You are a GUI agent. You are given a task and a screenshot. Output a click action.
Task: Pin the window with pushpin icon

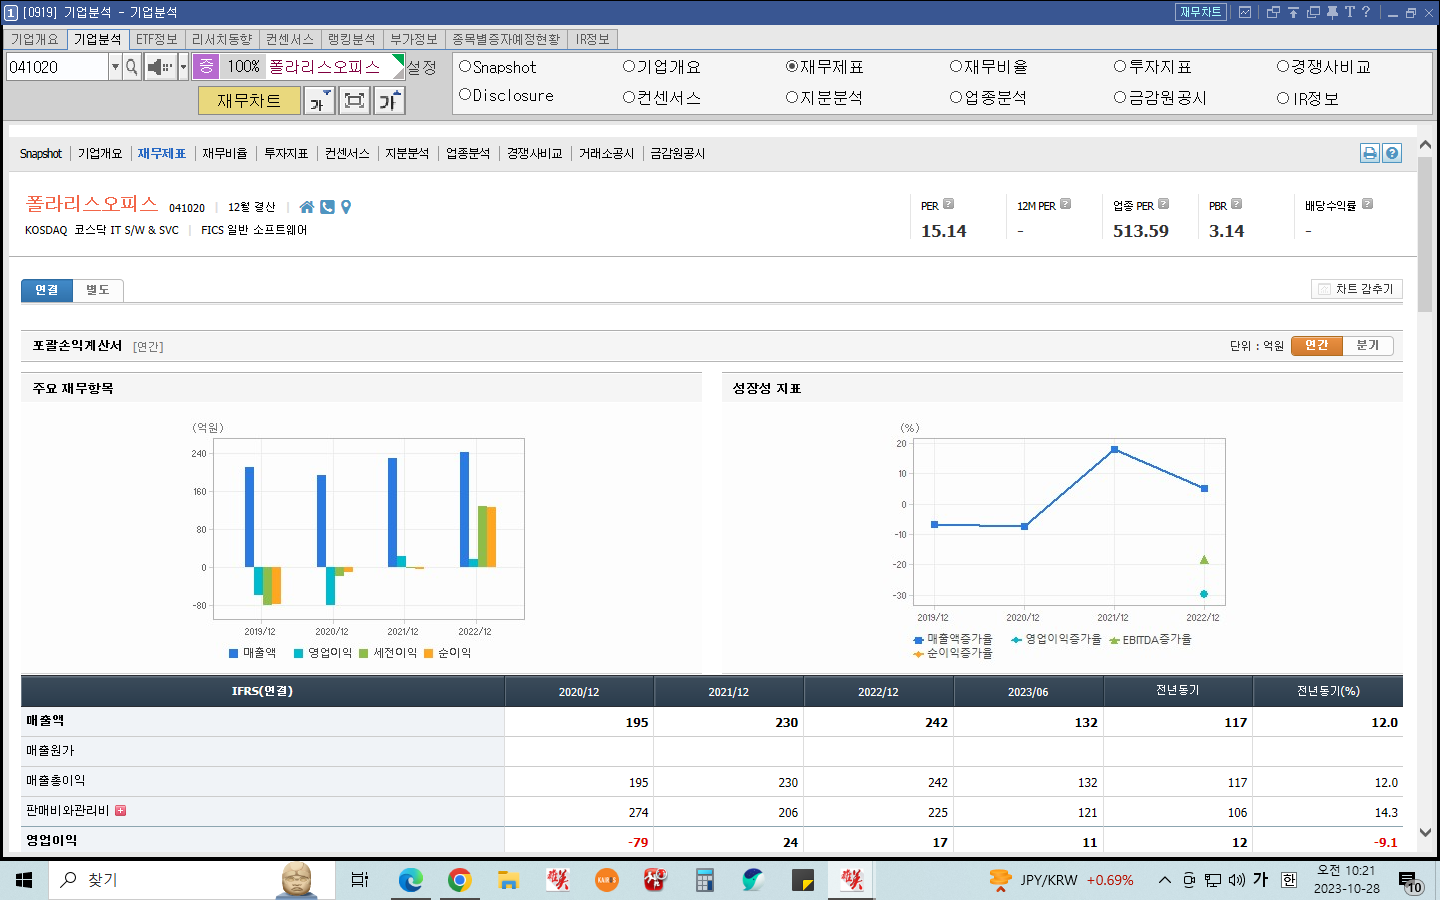click(x=1332, y=12)
